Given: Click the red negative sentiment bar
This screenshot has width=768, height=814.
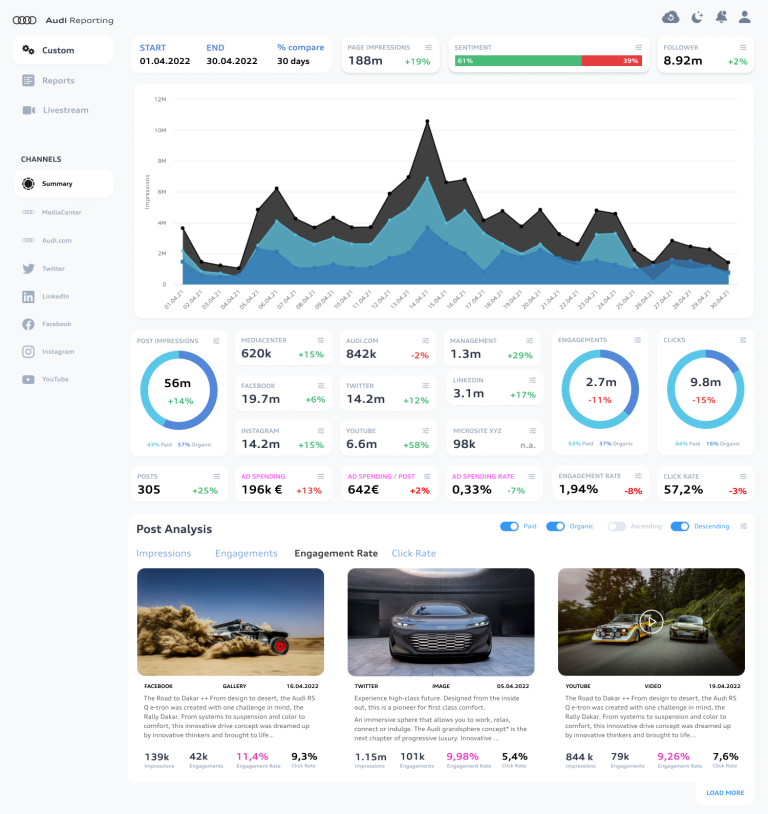Looking at the screenshot, I should (x=612, y=61).
